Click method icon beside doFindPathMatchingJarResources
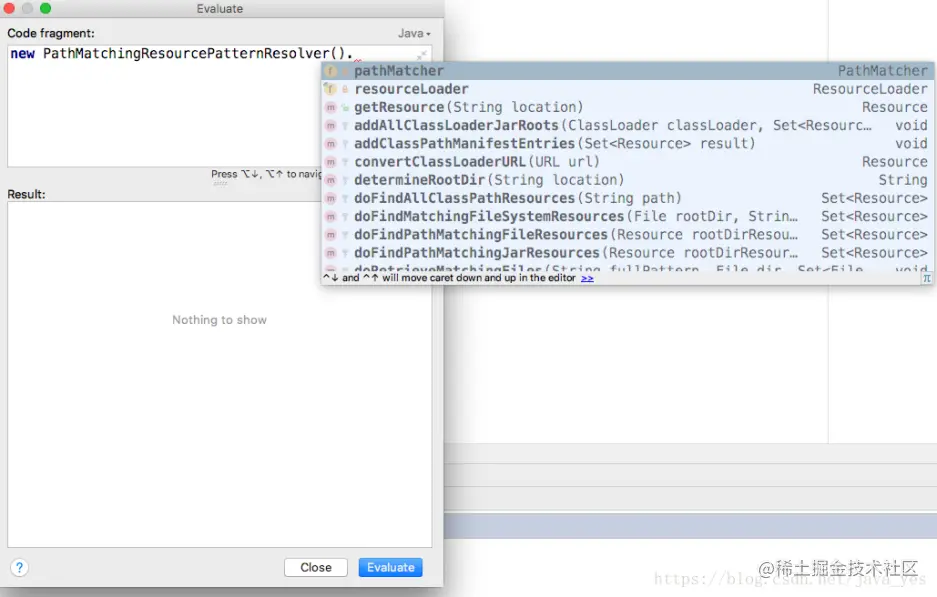937x597 pixels. tap(330, 253)
